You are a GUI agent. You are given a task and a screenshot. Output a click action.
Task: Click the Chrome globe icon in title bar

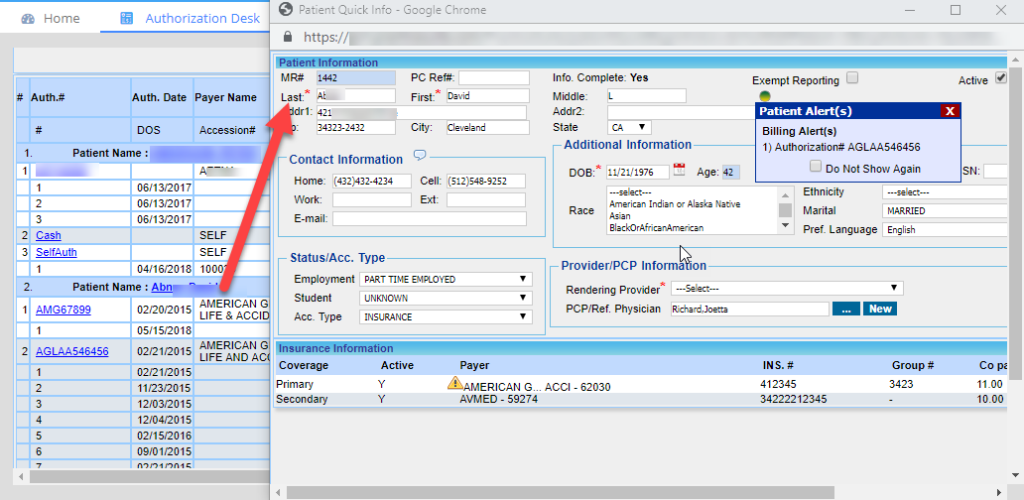coord(284,10)
